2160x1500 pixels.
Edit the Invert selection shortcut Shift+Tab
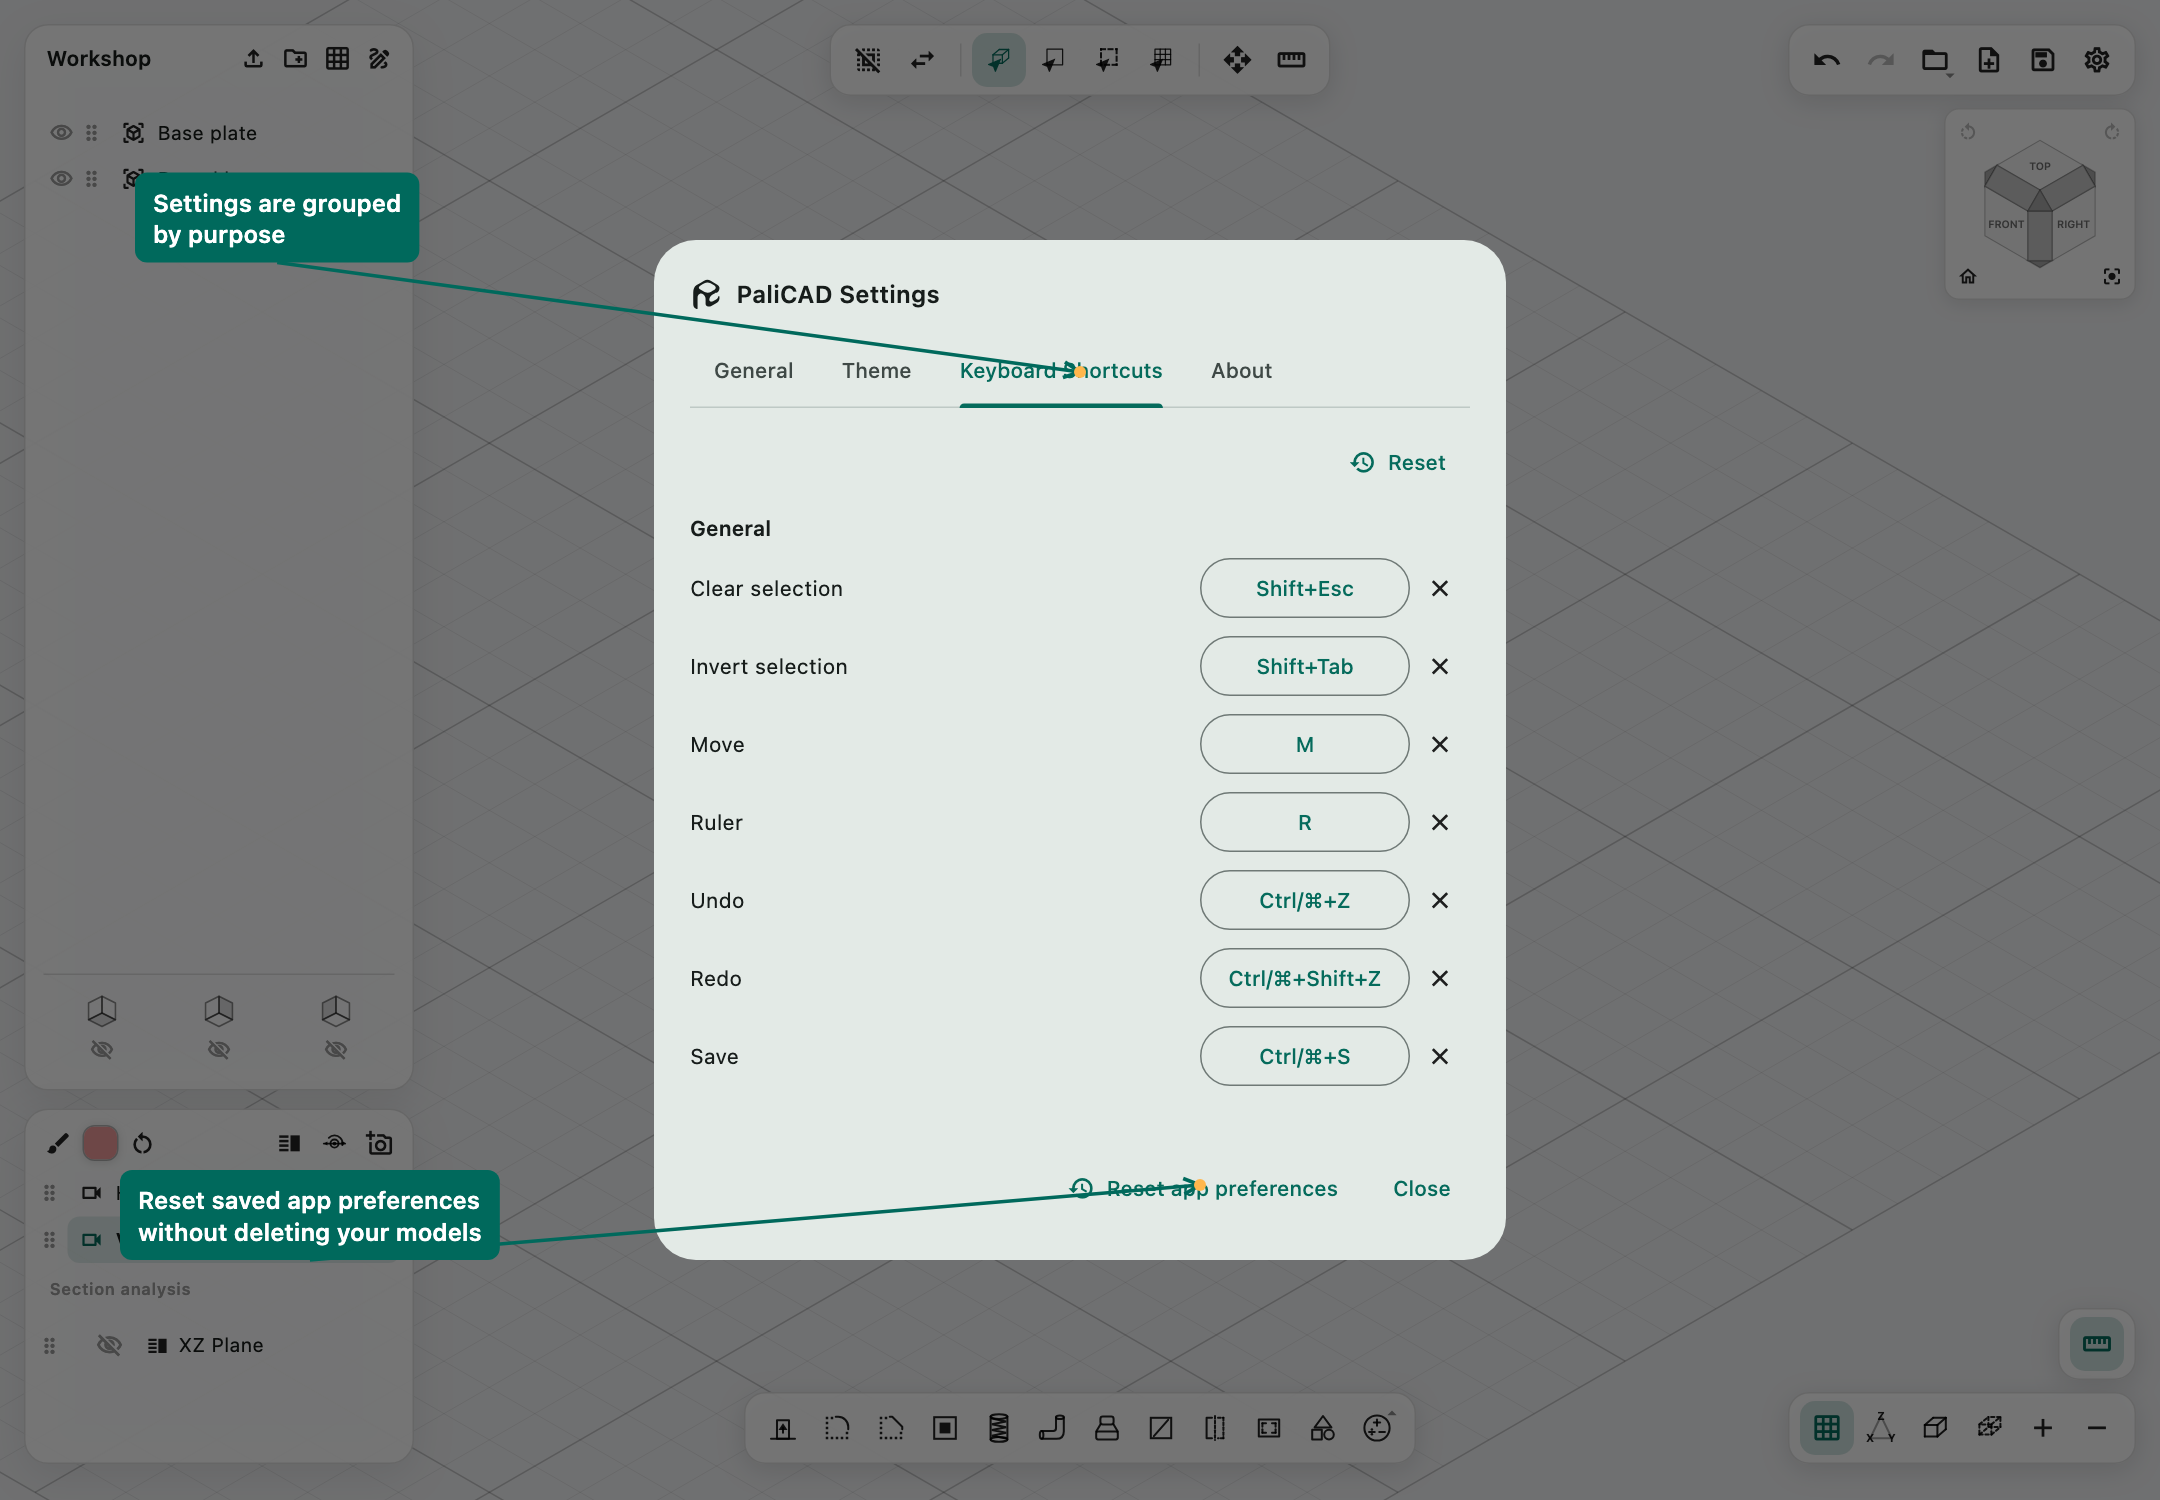pyautogui.click(x=1304, y=666)
